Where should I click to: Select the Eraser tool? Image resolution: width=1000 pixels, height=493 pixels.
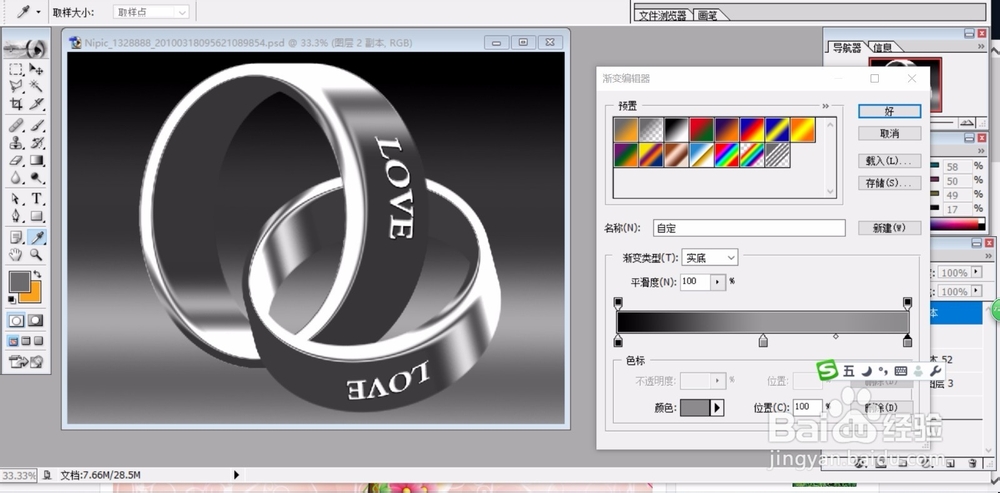click(x=16, y=160)
